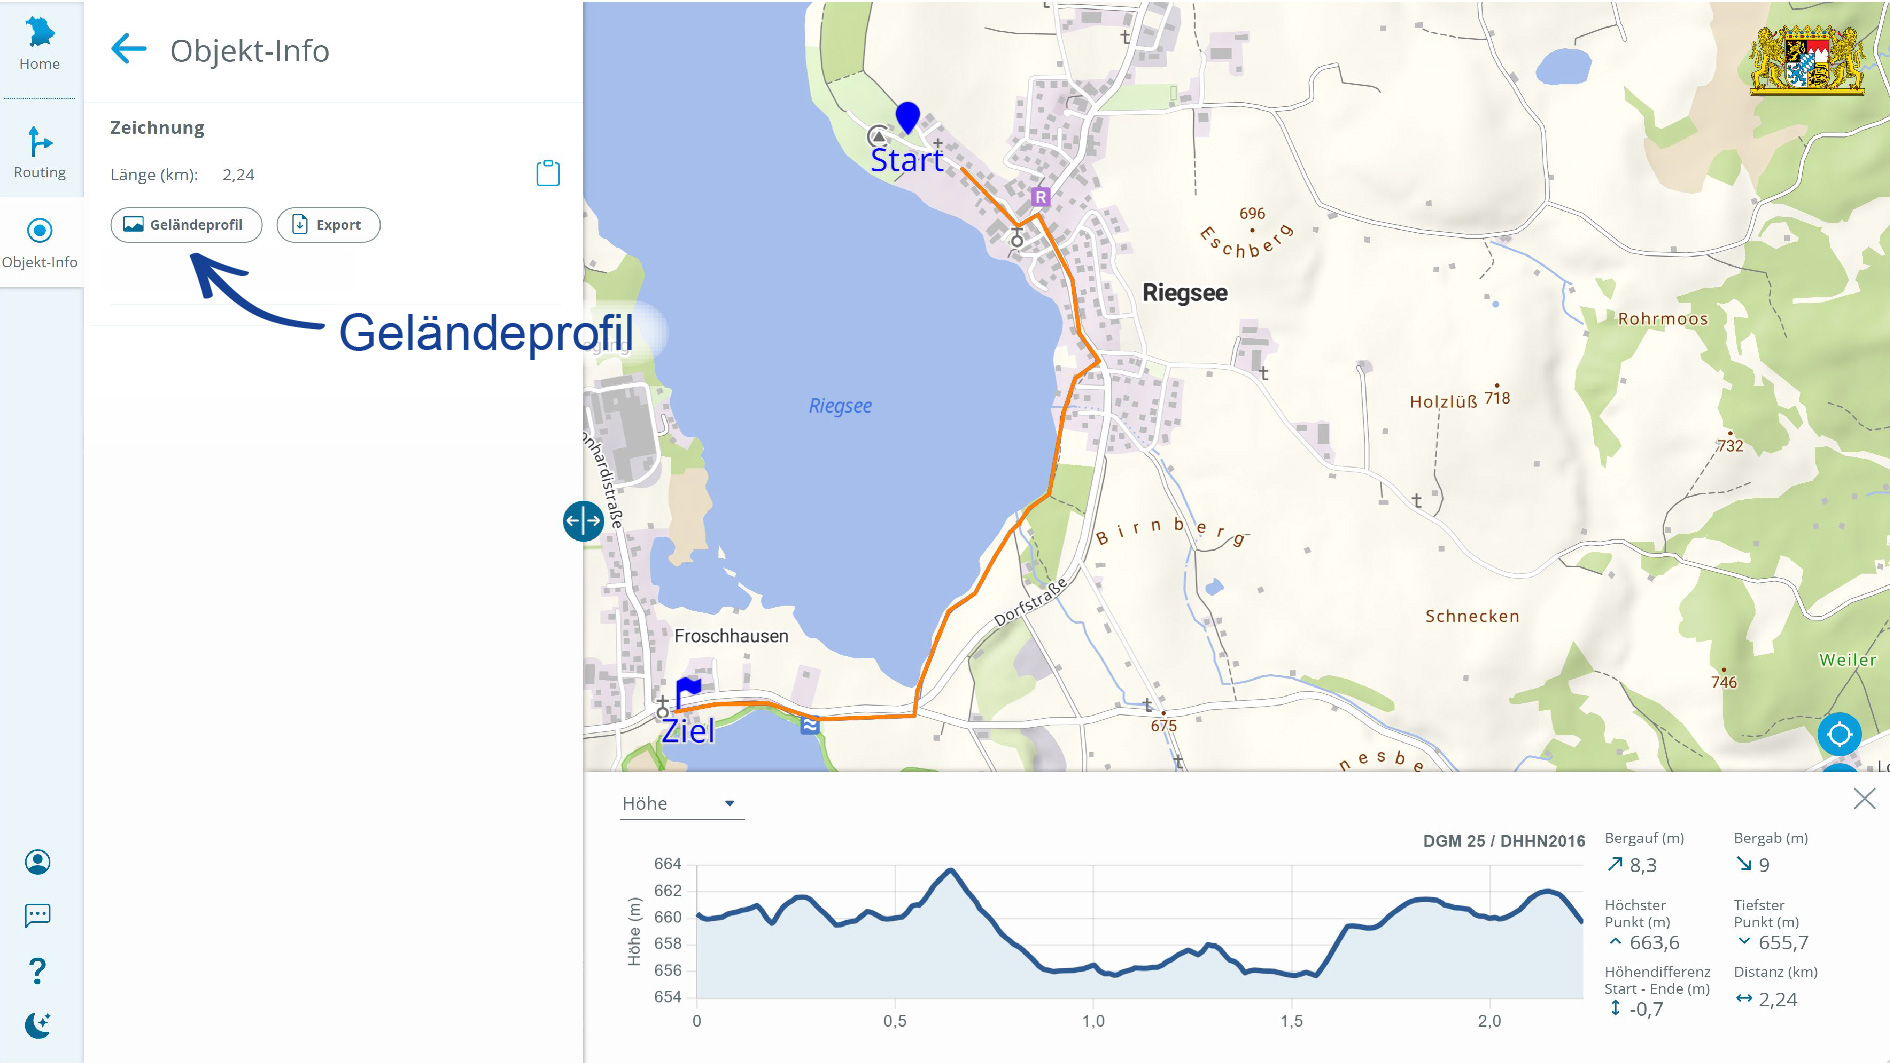The image size is (1890, 1063).
Task: Export the drawing
Action: [x=328, y=225]
